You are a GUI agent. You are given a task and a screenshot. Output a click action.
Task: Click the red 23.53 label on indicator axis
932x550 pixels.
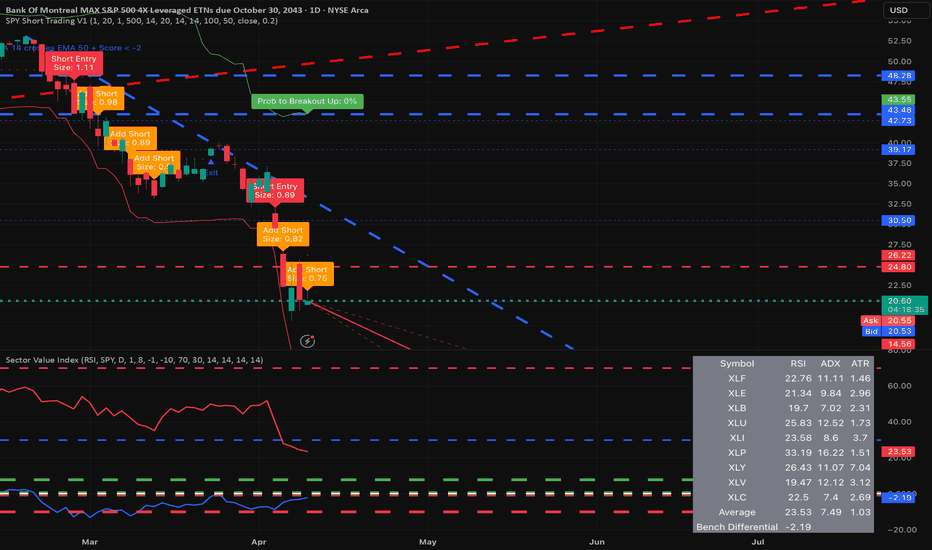tap(899, 452)
